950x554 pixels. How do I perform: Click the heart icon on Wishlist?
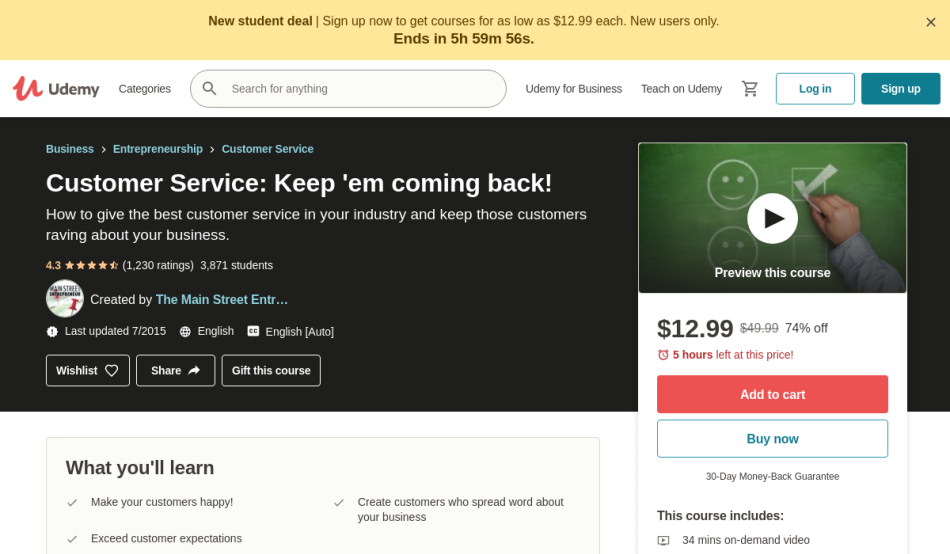coord(111,370)
